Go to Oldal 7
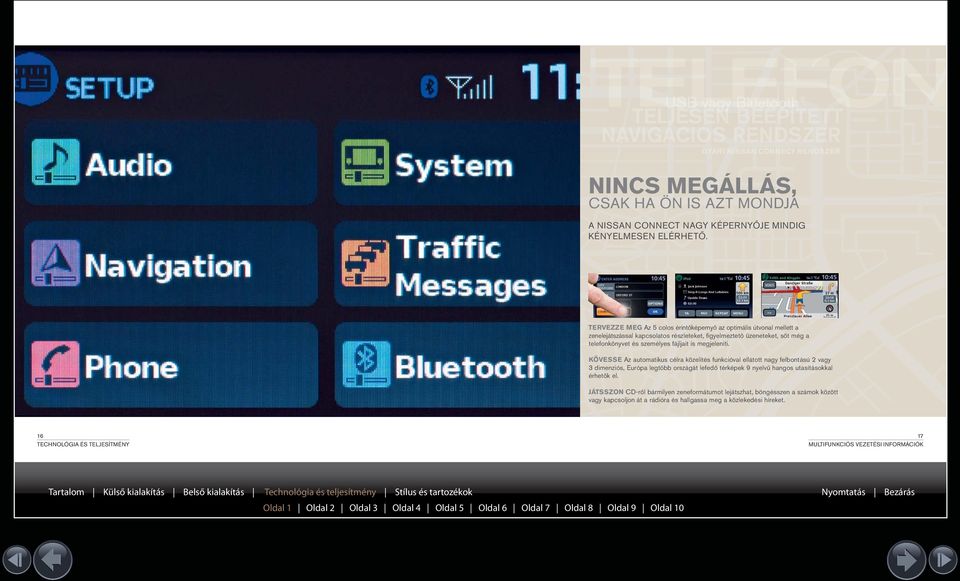 [536, 508]
